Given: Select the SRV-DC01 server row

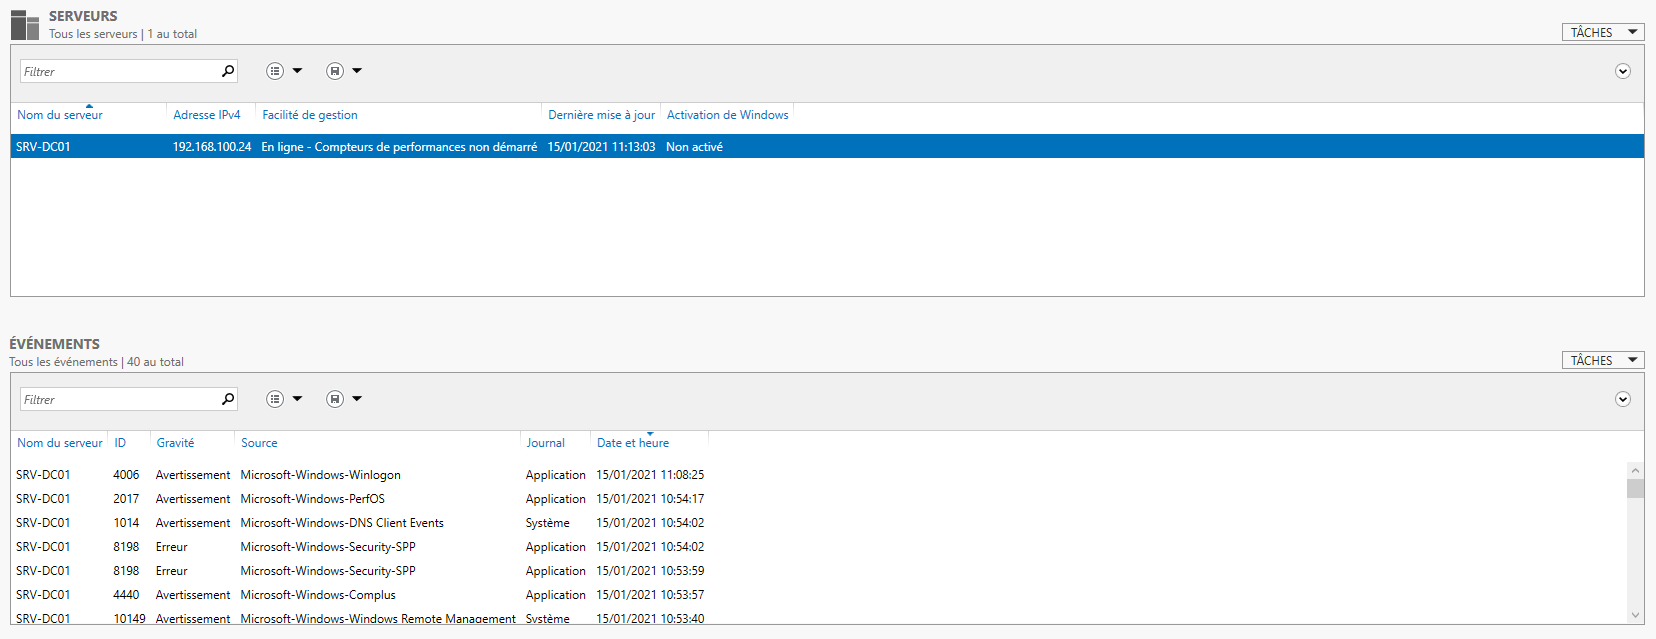Looking at the screenshot, I should [400, 147].
